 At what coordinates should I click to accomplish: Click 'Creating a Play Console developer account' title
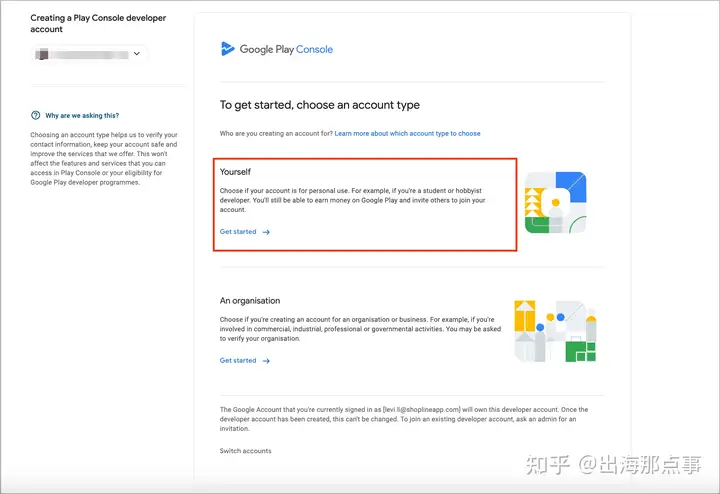click(98, 23)
